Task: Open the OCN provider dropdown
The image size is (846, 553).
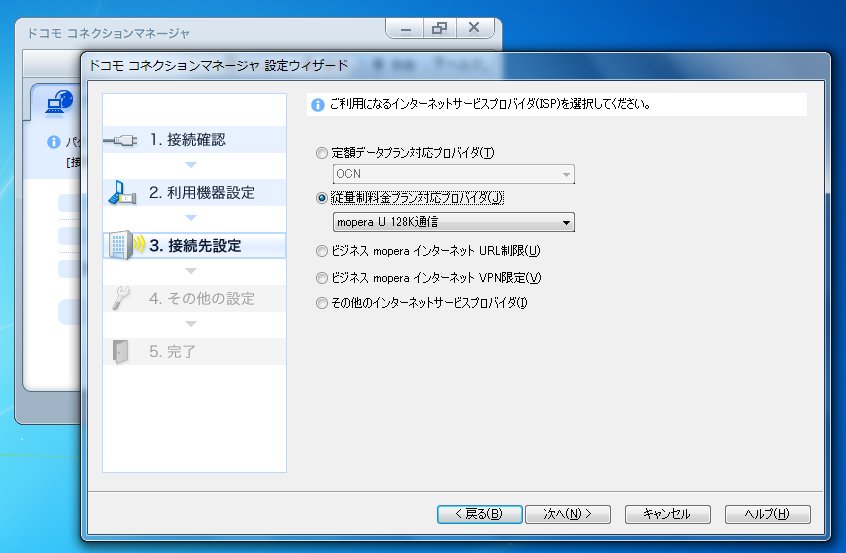Action: [x=454, y=174]
